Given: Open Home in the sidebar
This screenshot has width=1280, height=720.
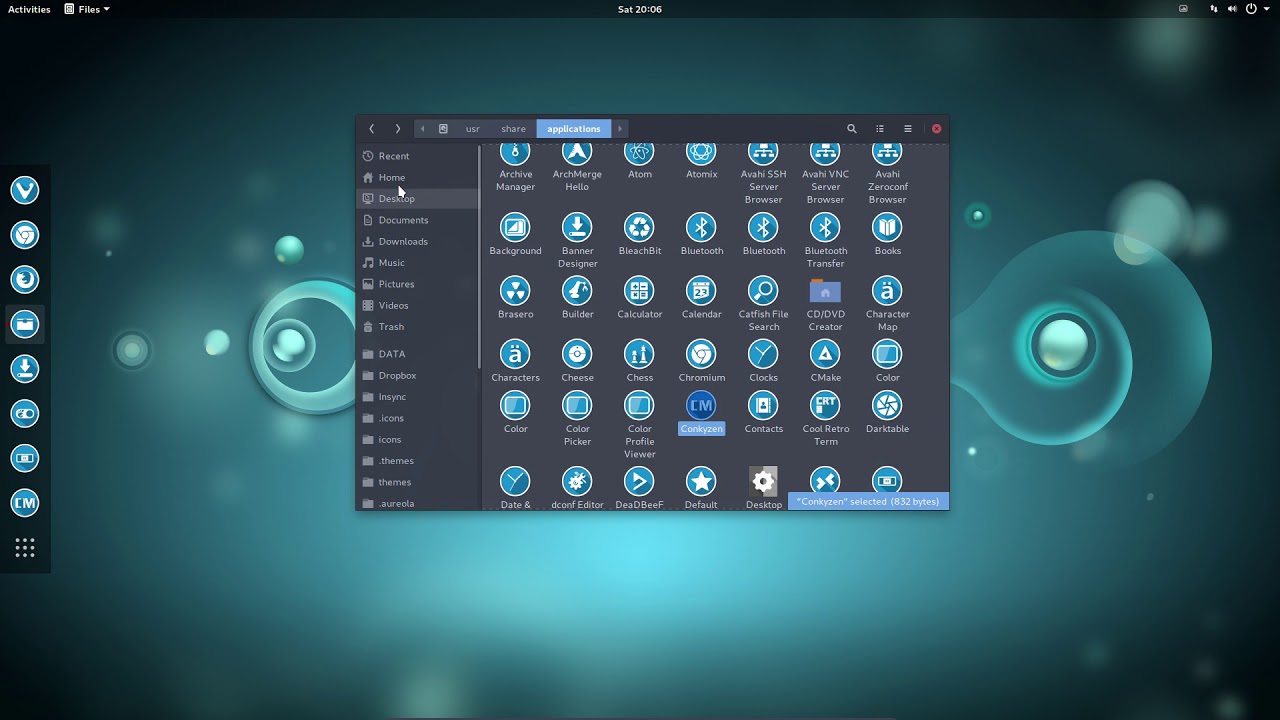Looking at the screenshot, I should pyautogui.click(x=418, y=177).
